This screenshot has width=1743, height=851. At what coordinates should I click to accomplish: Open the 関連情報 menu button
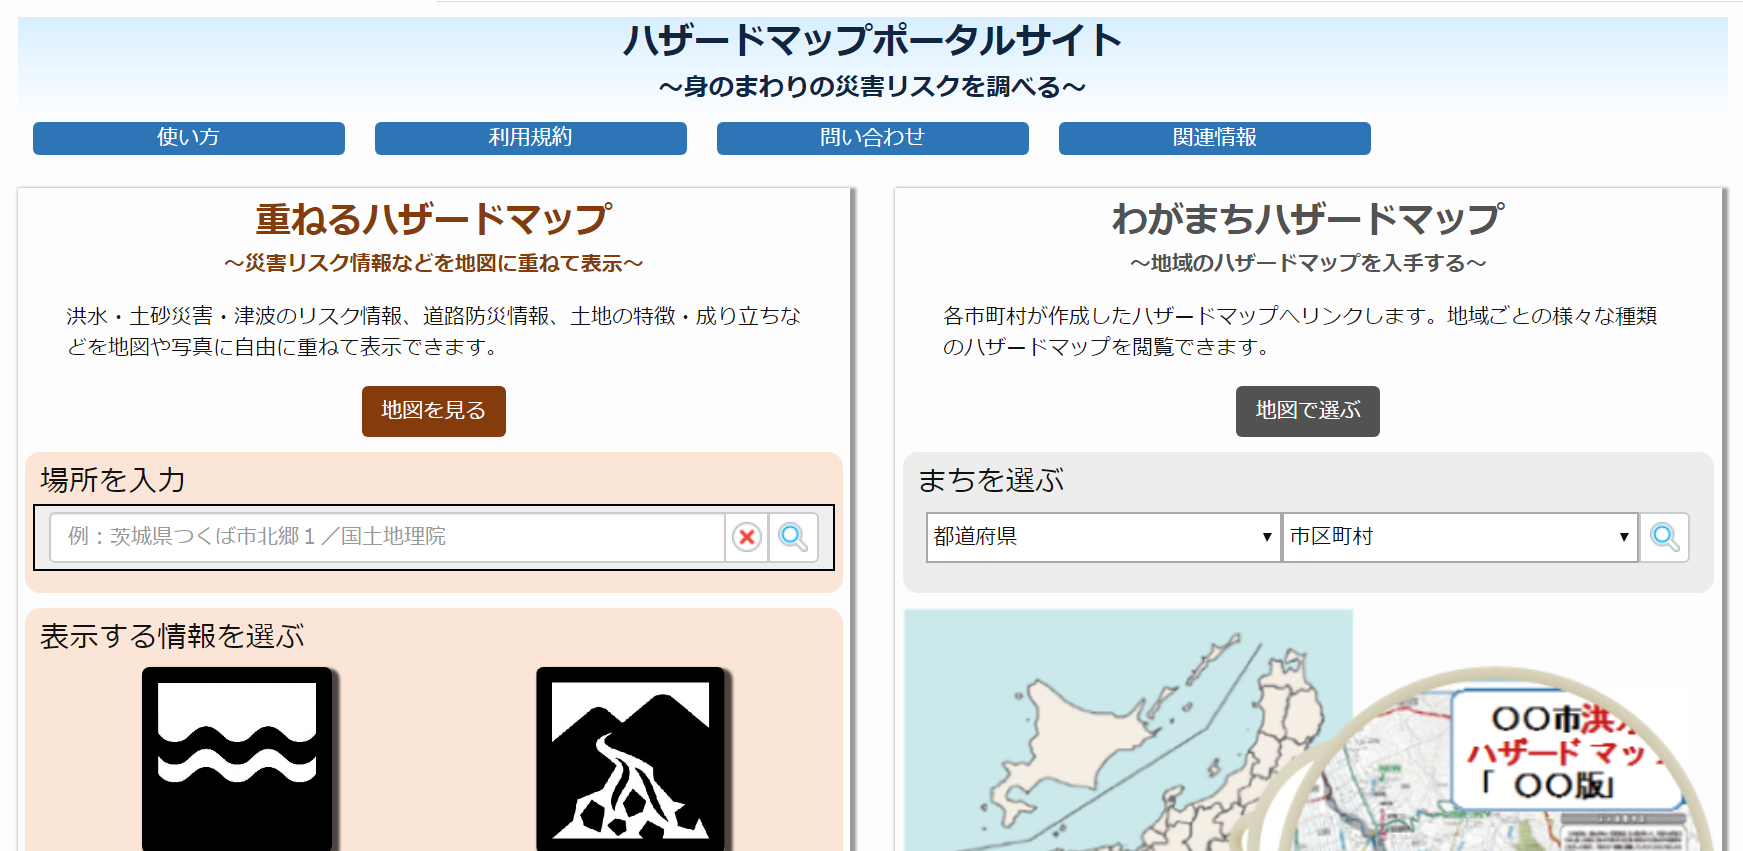click(1215, 138)
